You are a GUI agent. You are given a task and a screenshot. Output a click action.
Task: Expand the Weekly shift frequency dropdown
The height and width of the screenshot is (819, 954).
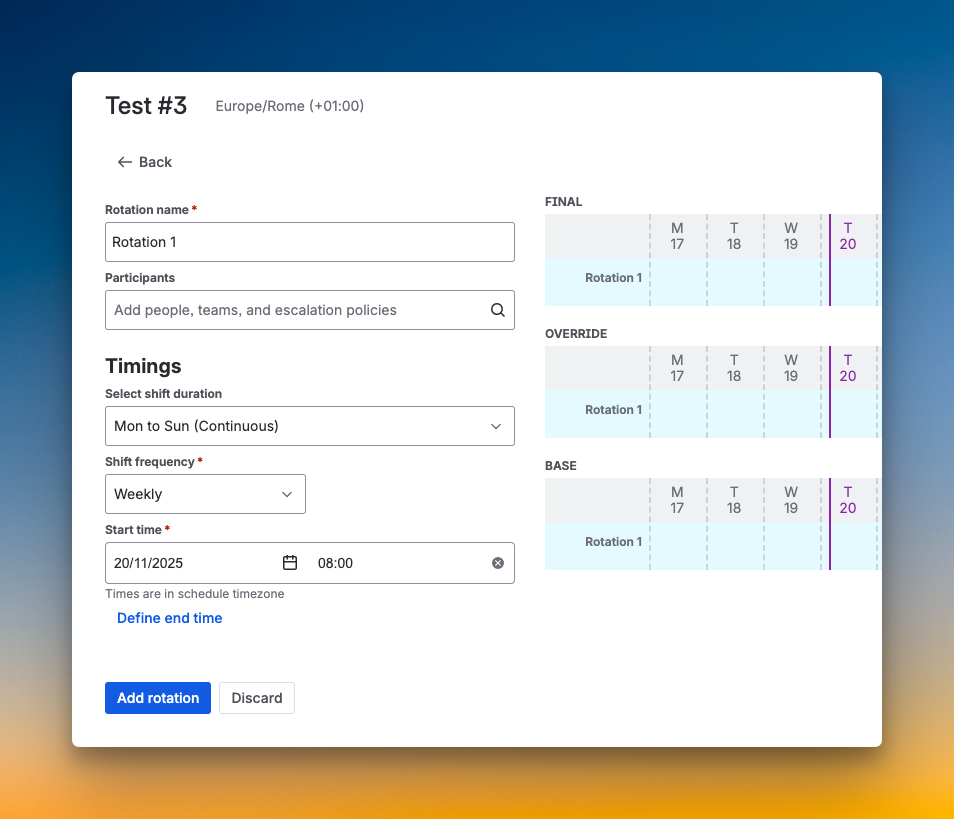tap(205, 494)
